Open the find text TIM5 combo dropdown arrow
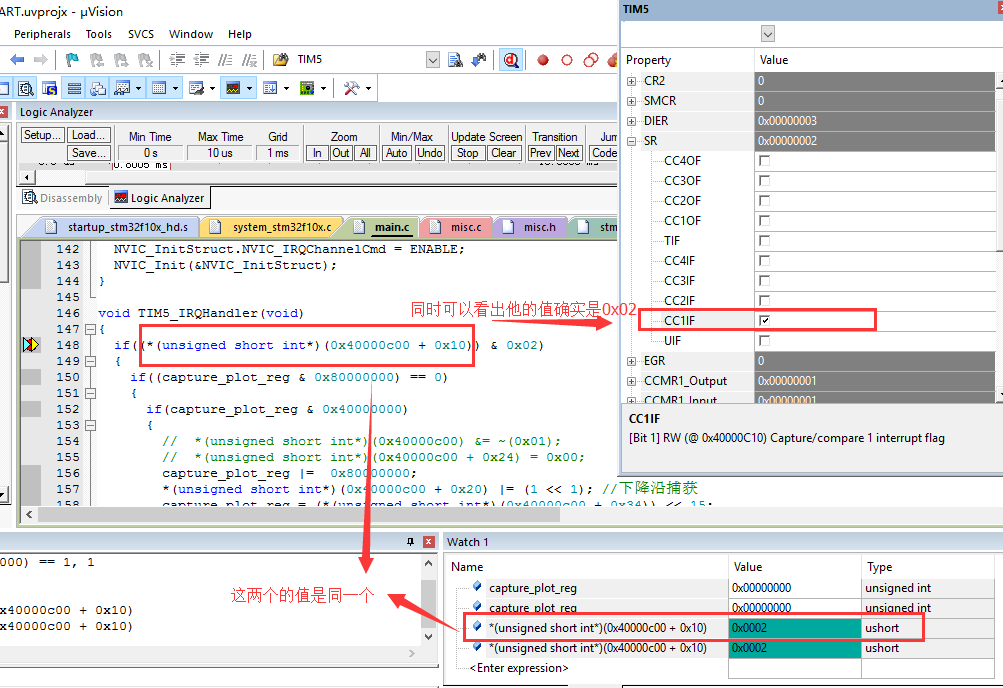The image size is (1003, 688). 433,59
